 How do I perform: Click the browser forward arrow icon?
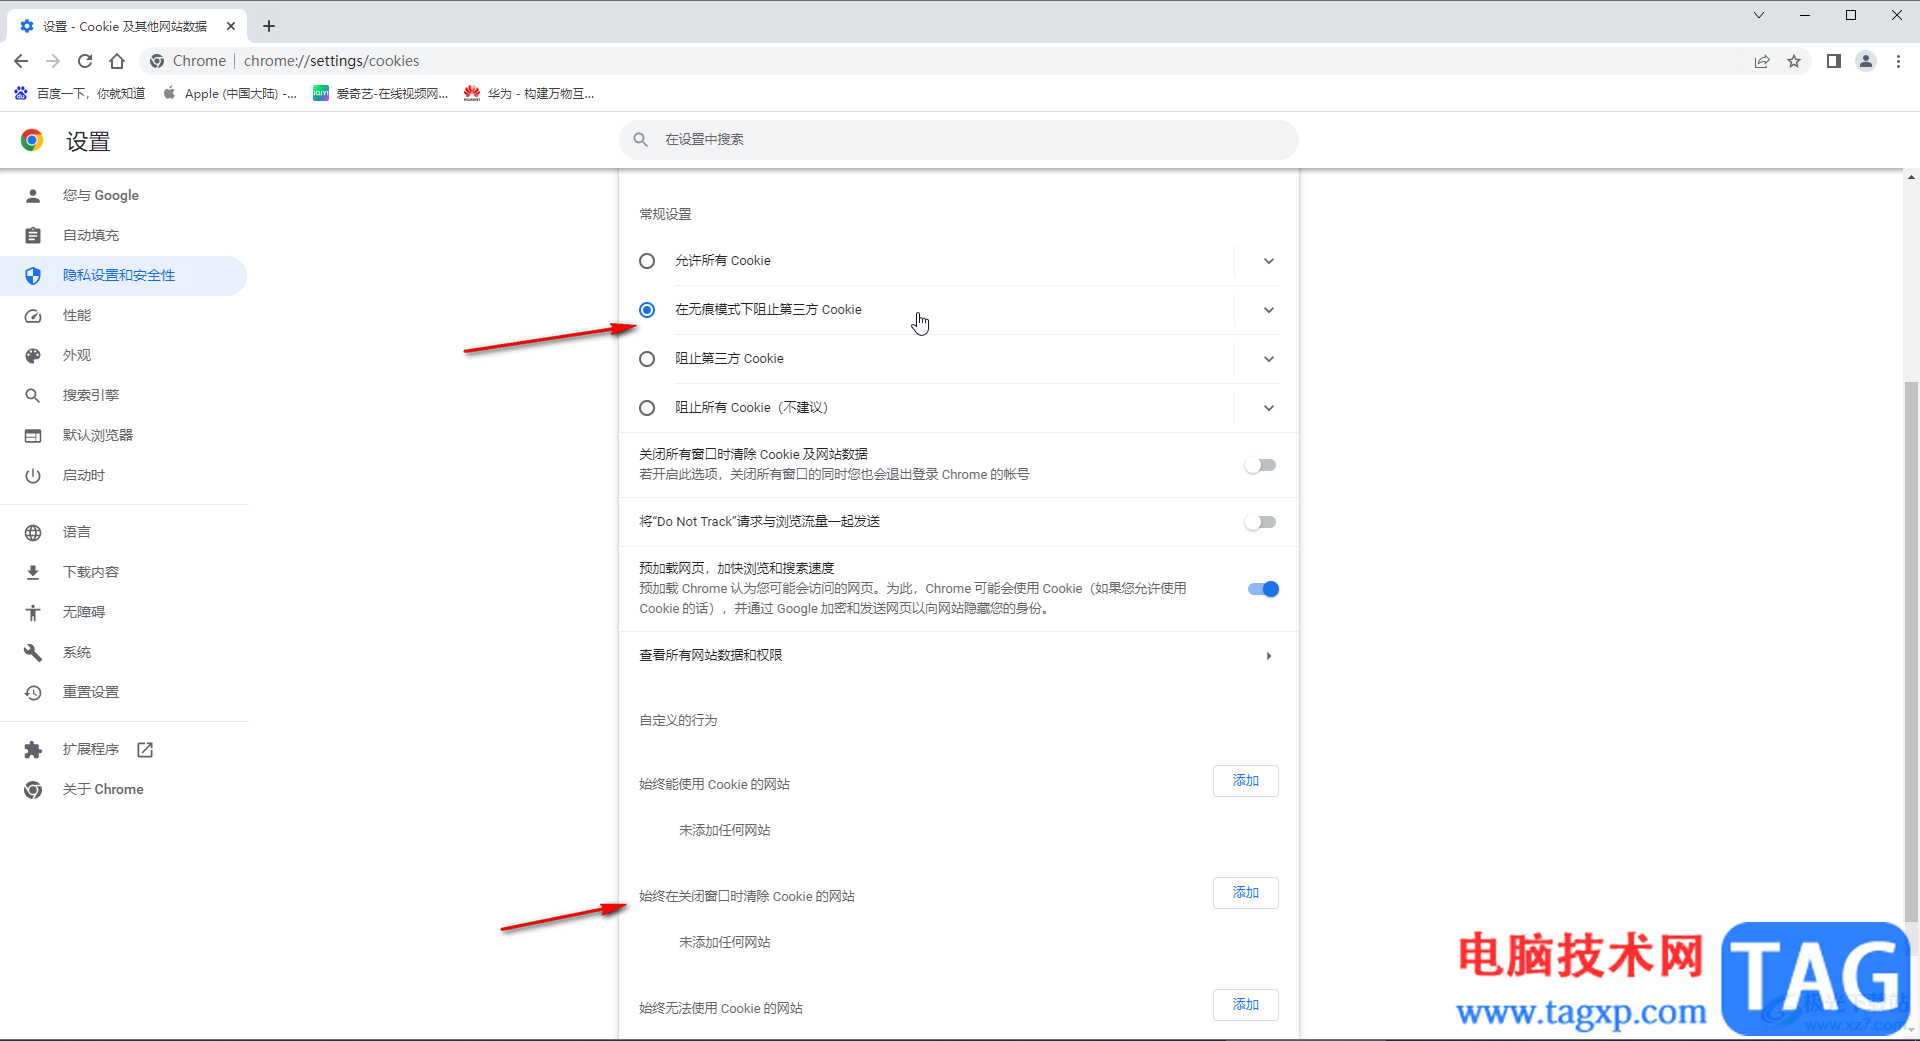point(53,61)
